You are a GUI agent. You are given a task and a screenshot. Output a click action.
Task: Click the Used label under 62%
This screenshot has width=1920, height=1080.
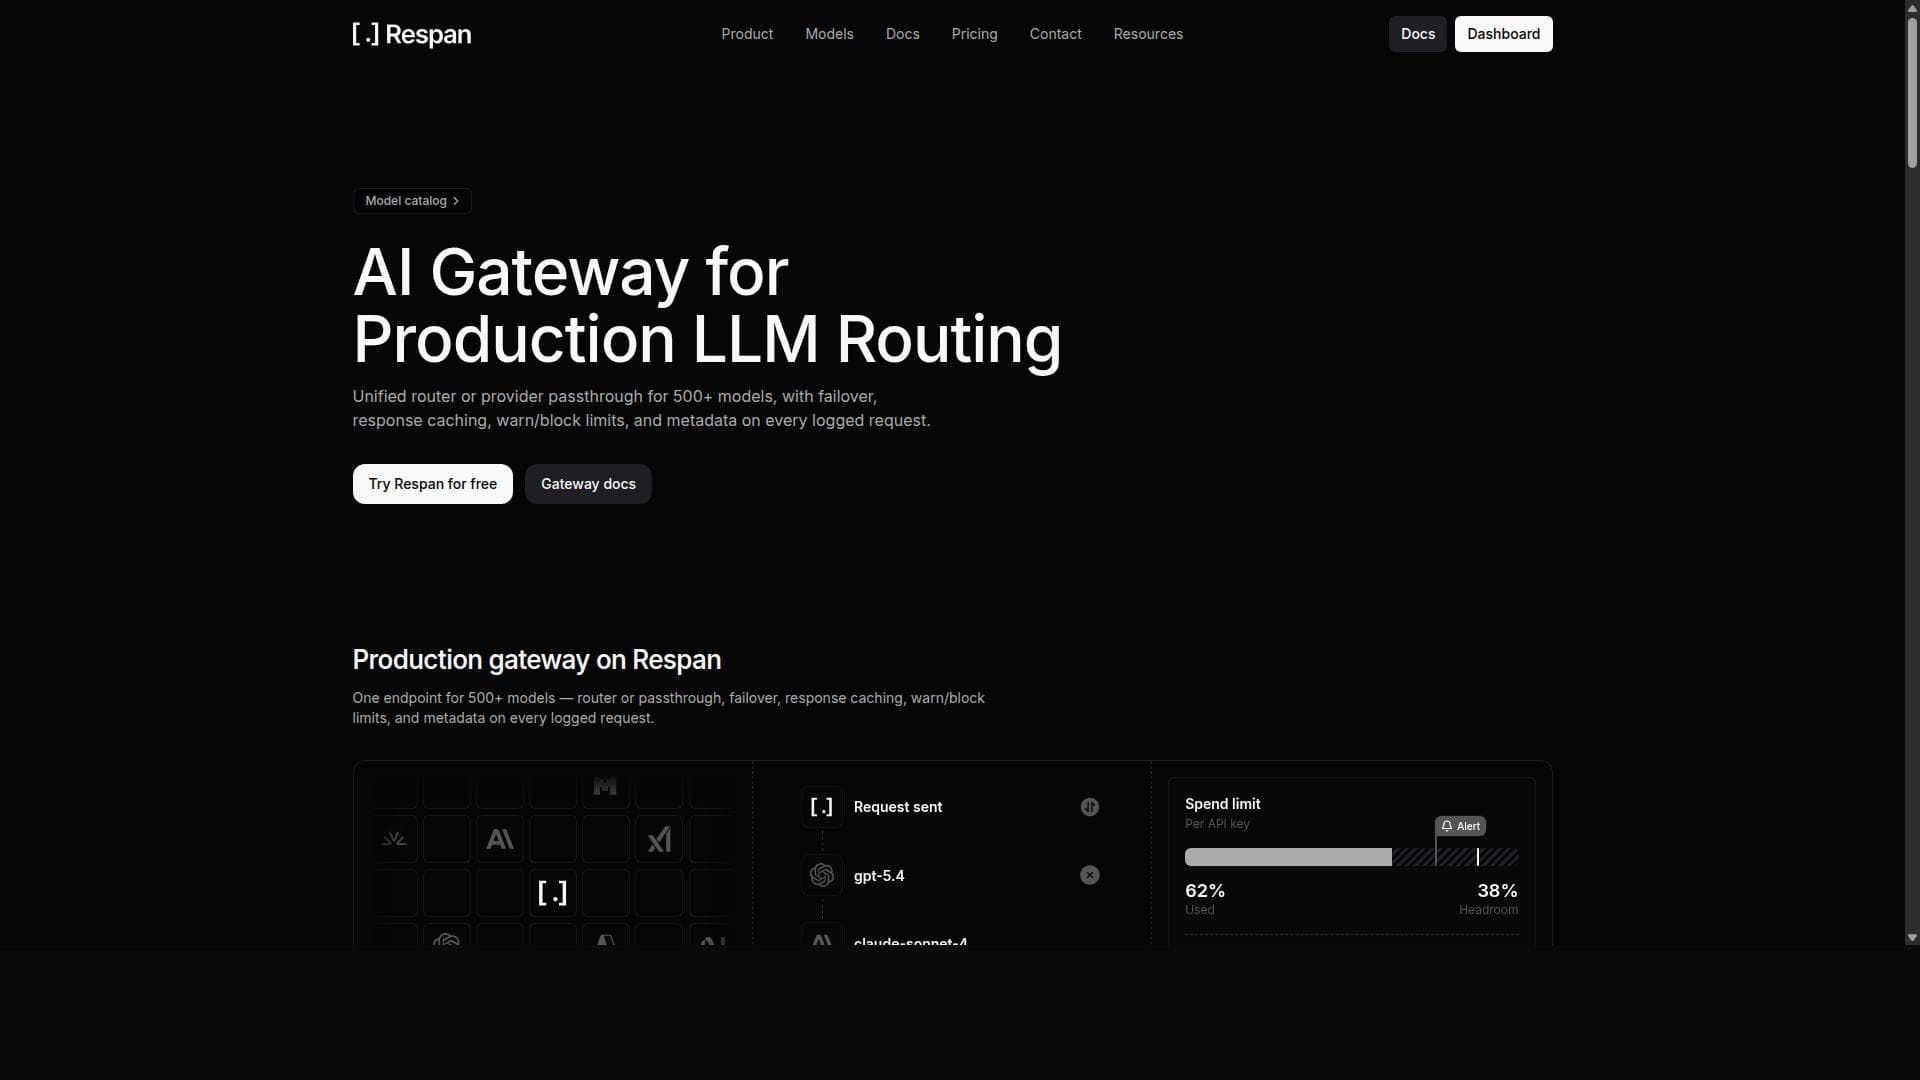(1199, 910)
